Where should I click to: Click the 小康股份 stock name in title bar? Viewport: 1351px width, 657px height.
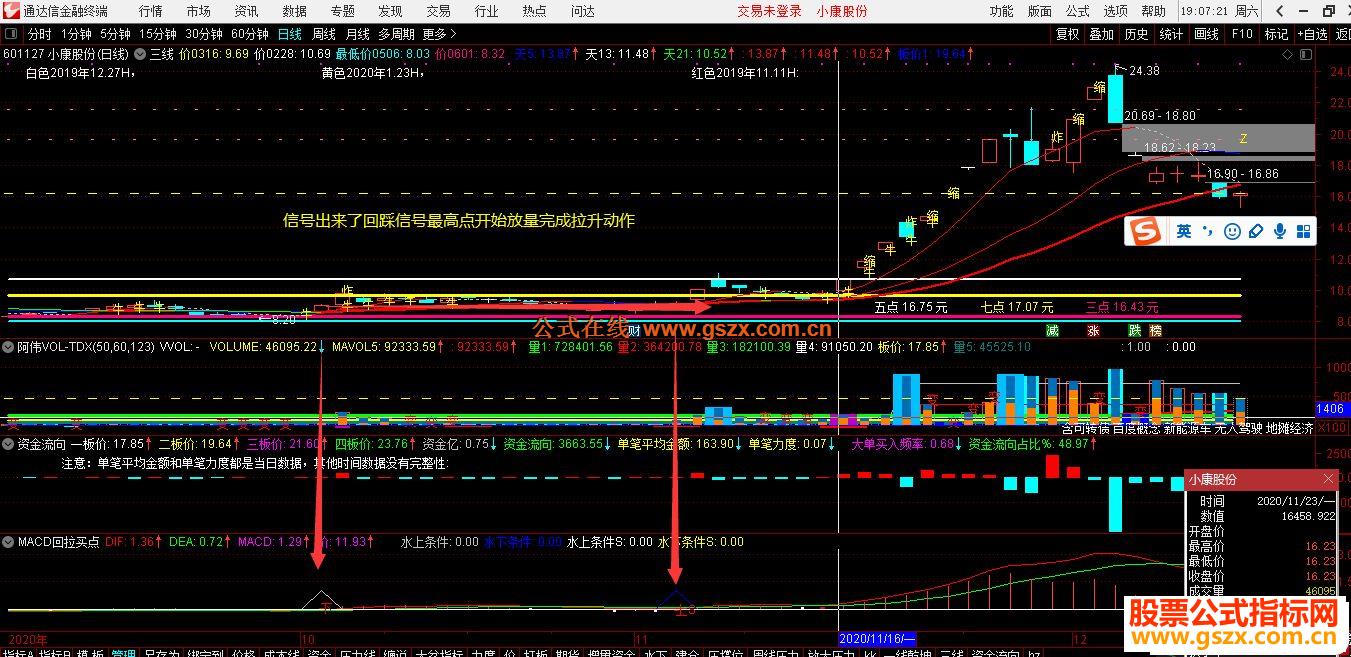(842, 11)
